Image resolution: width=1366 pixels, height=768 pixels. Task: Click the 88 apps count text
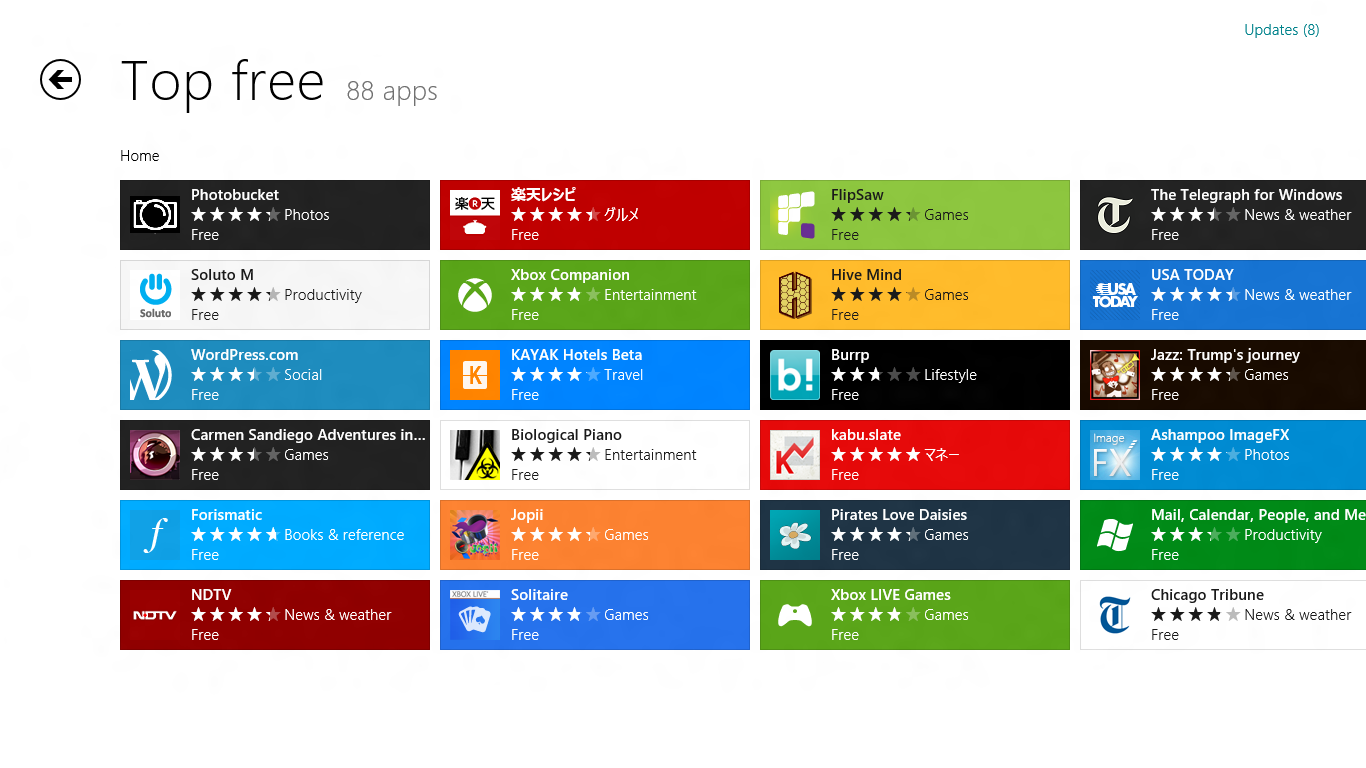click(x=392, y=91)
